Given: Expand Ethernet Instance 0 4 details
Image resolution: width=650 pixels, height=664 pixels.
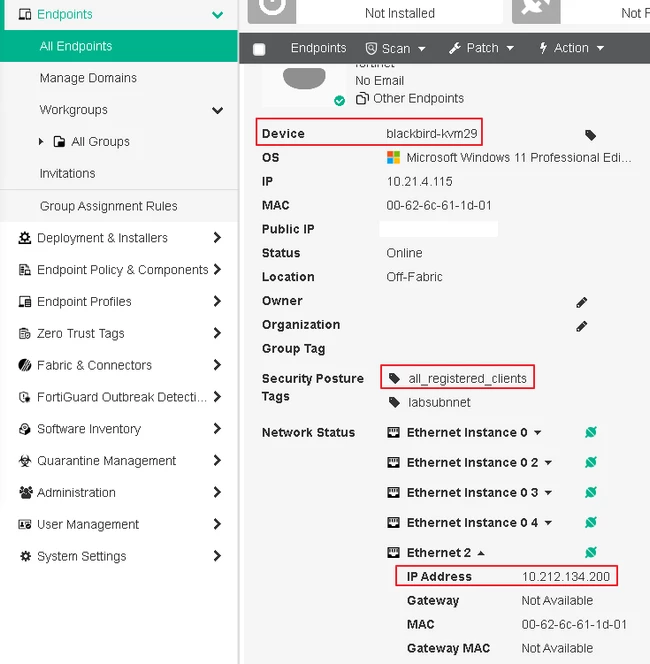Looking at the screenshot, I should (x=548, y=523).
